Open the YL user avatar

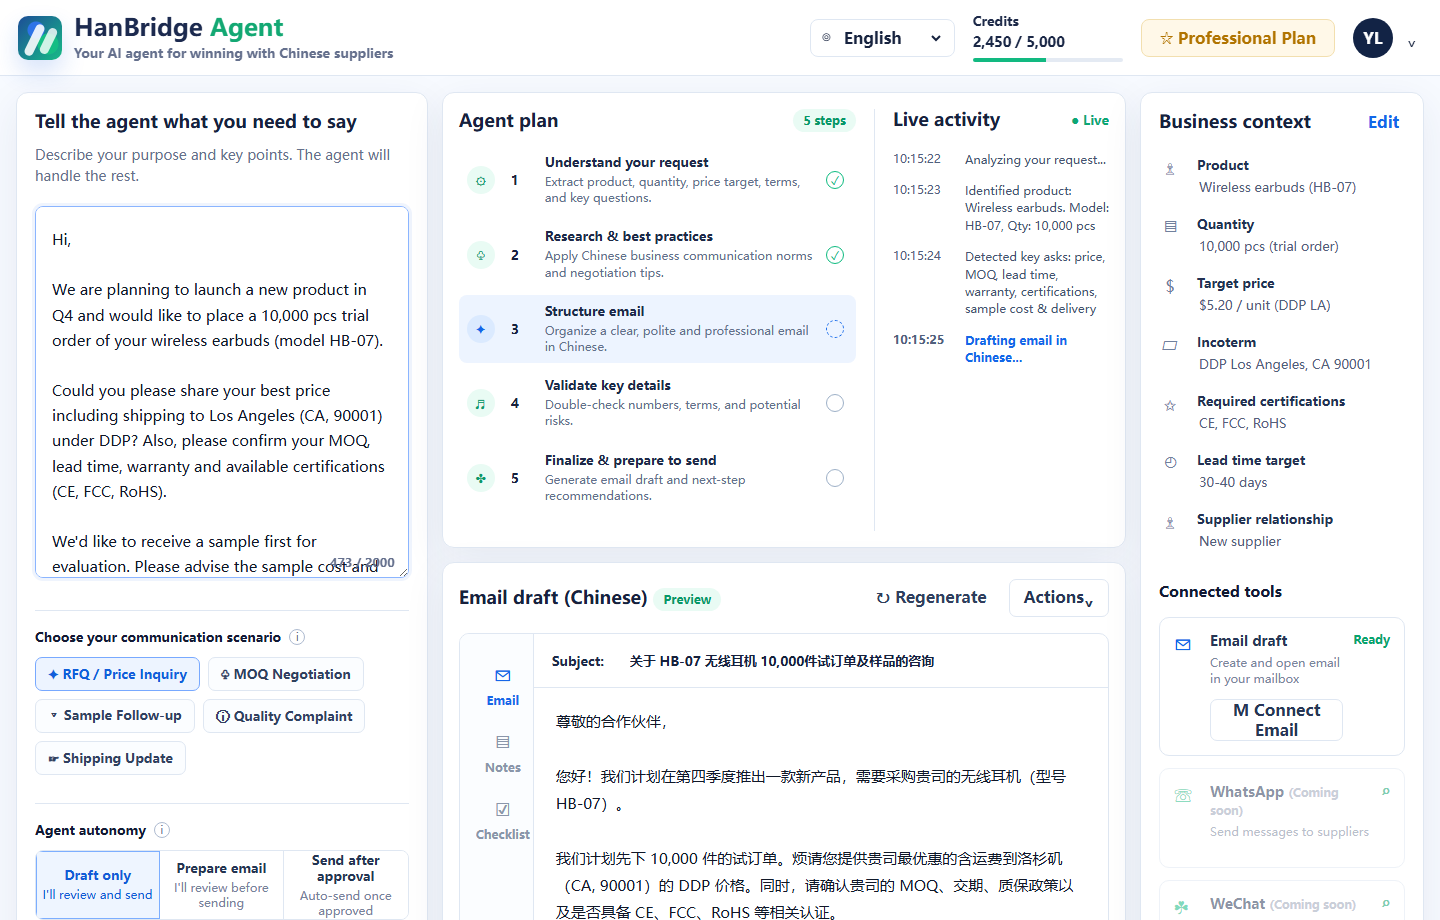pos(1373,38)
